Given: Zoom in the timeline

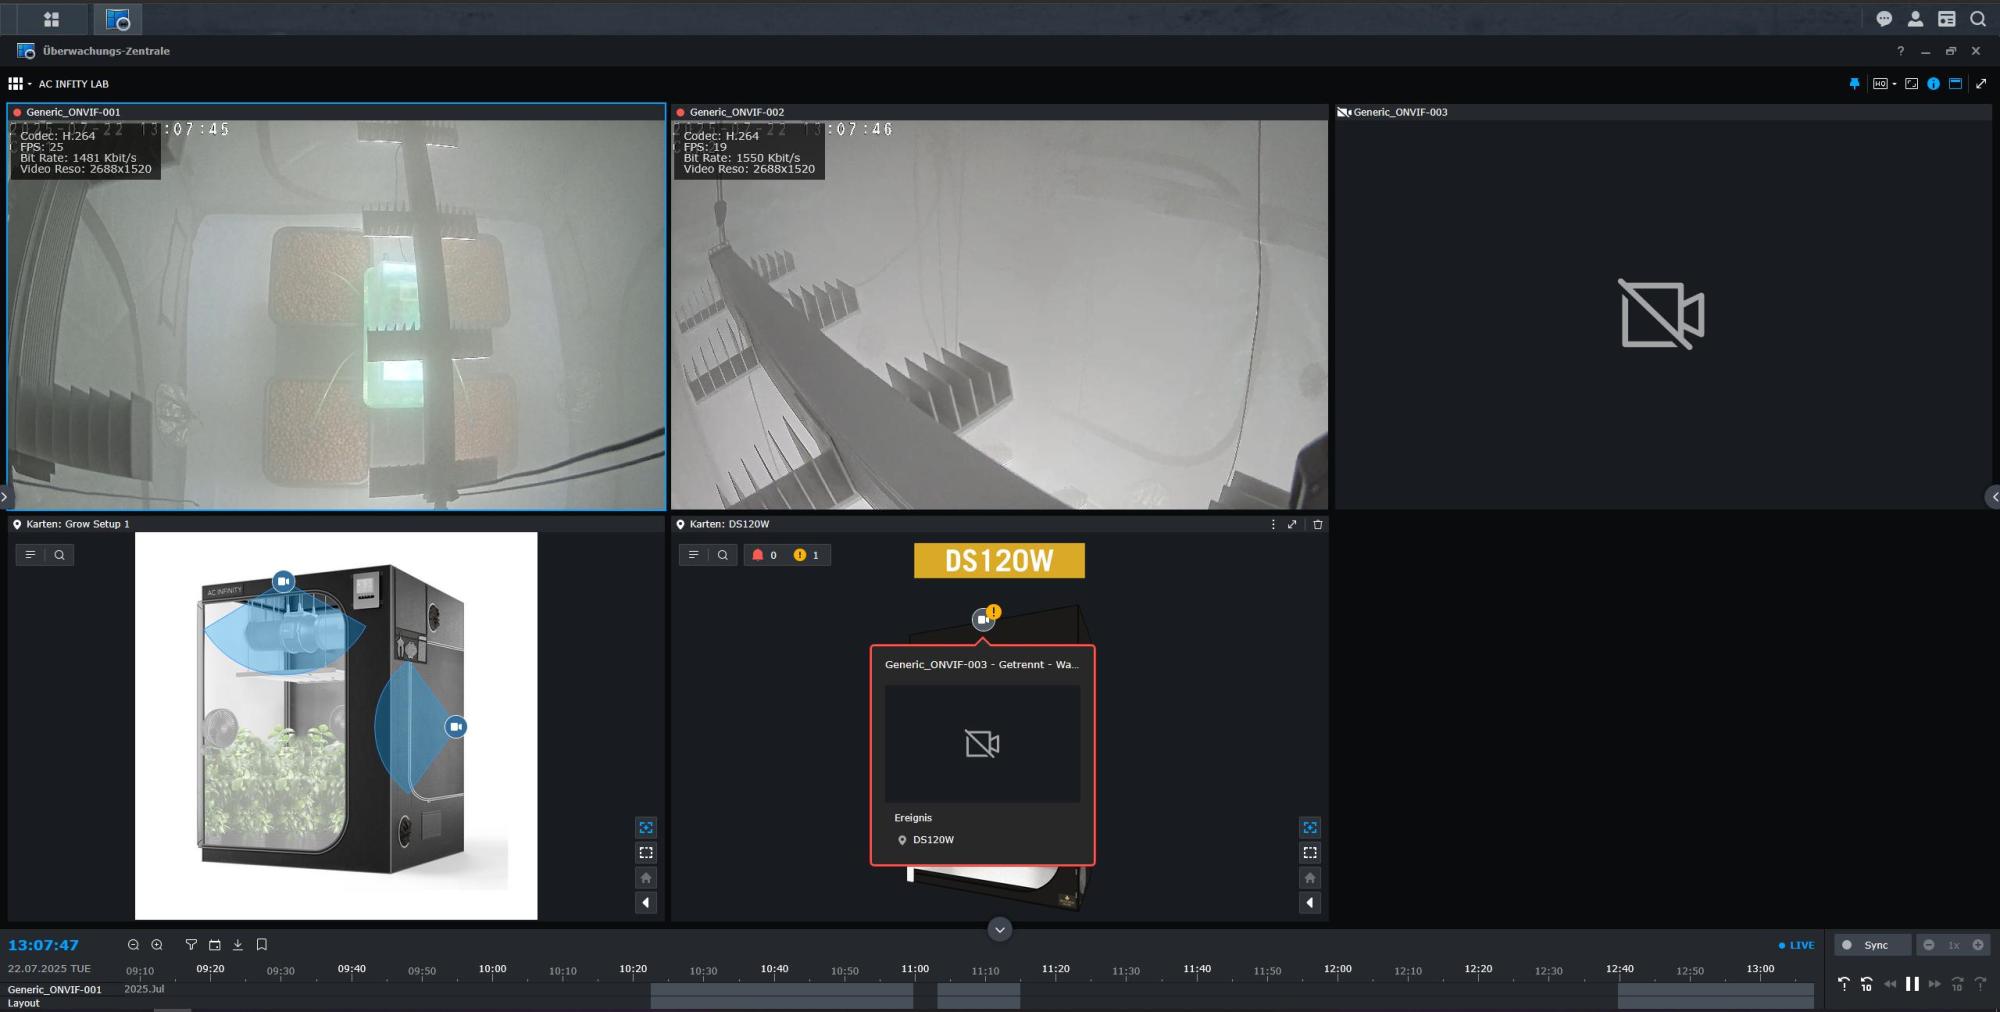Looking at the screenshot, I should click(157, 945).
